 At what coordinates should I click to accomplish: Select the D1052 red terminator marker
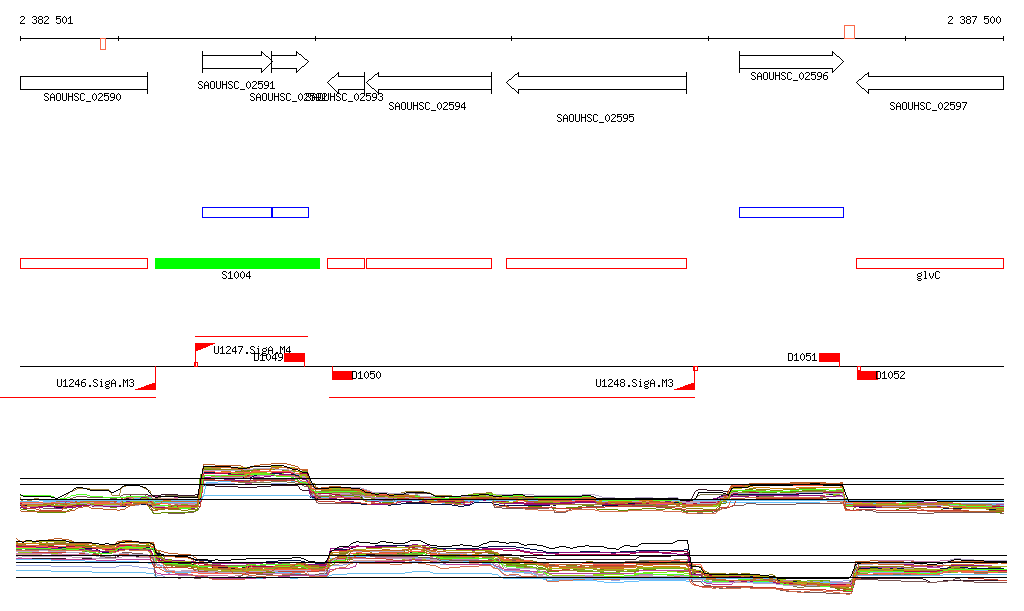tap(867, 375)
